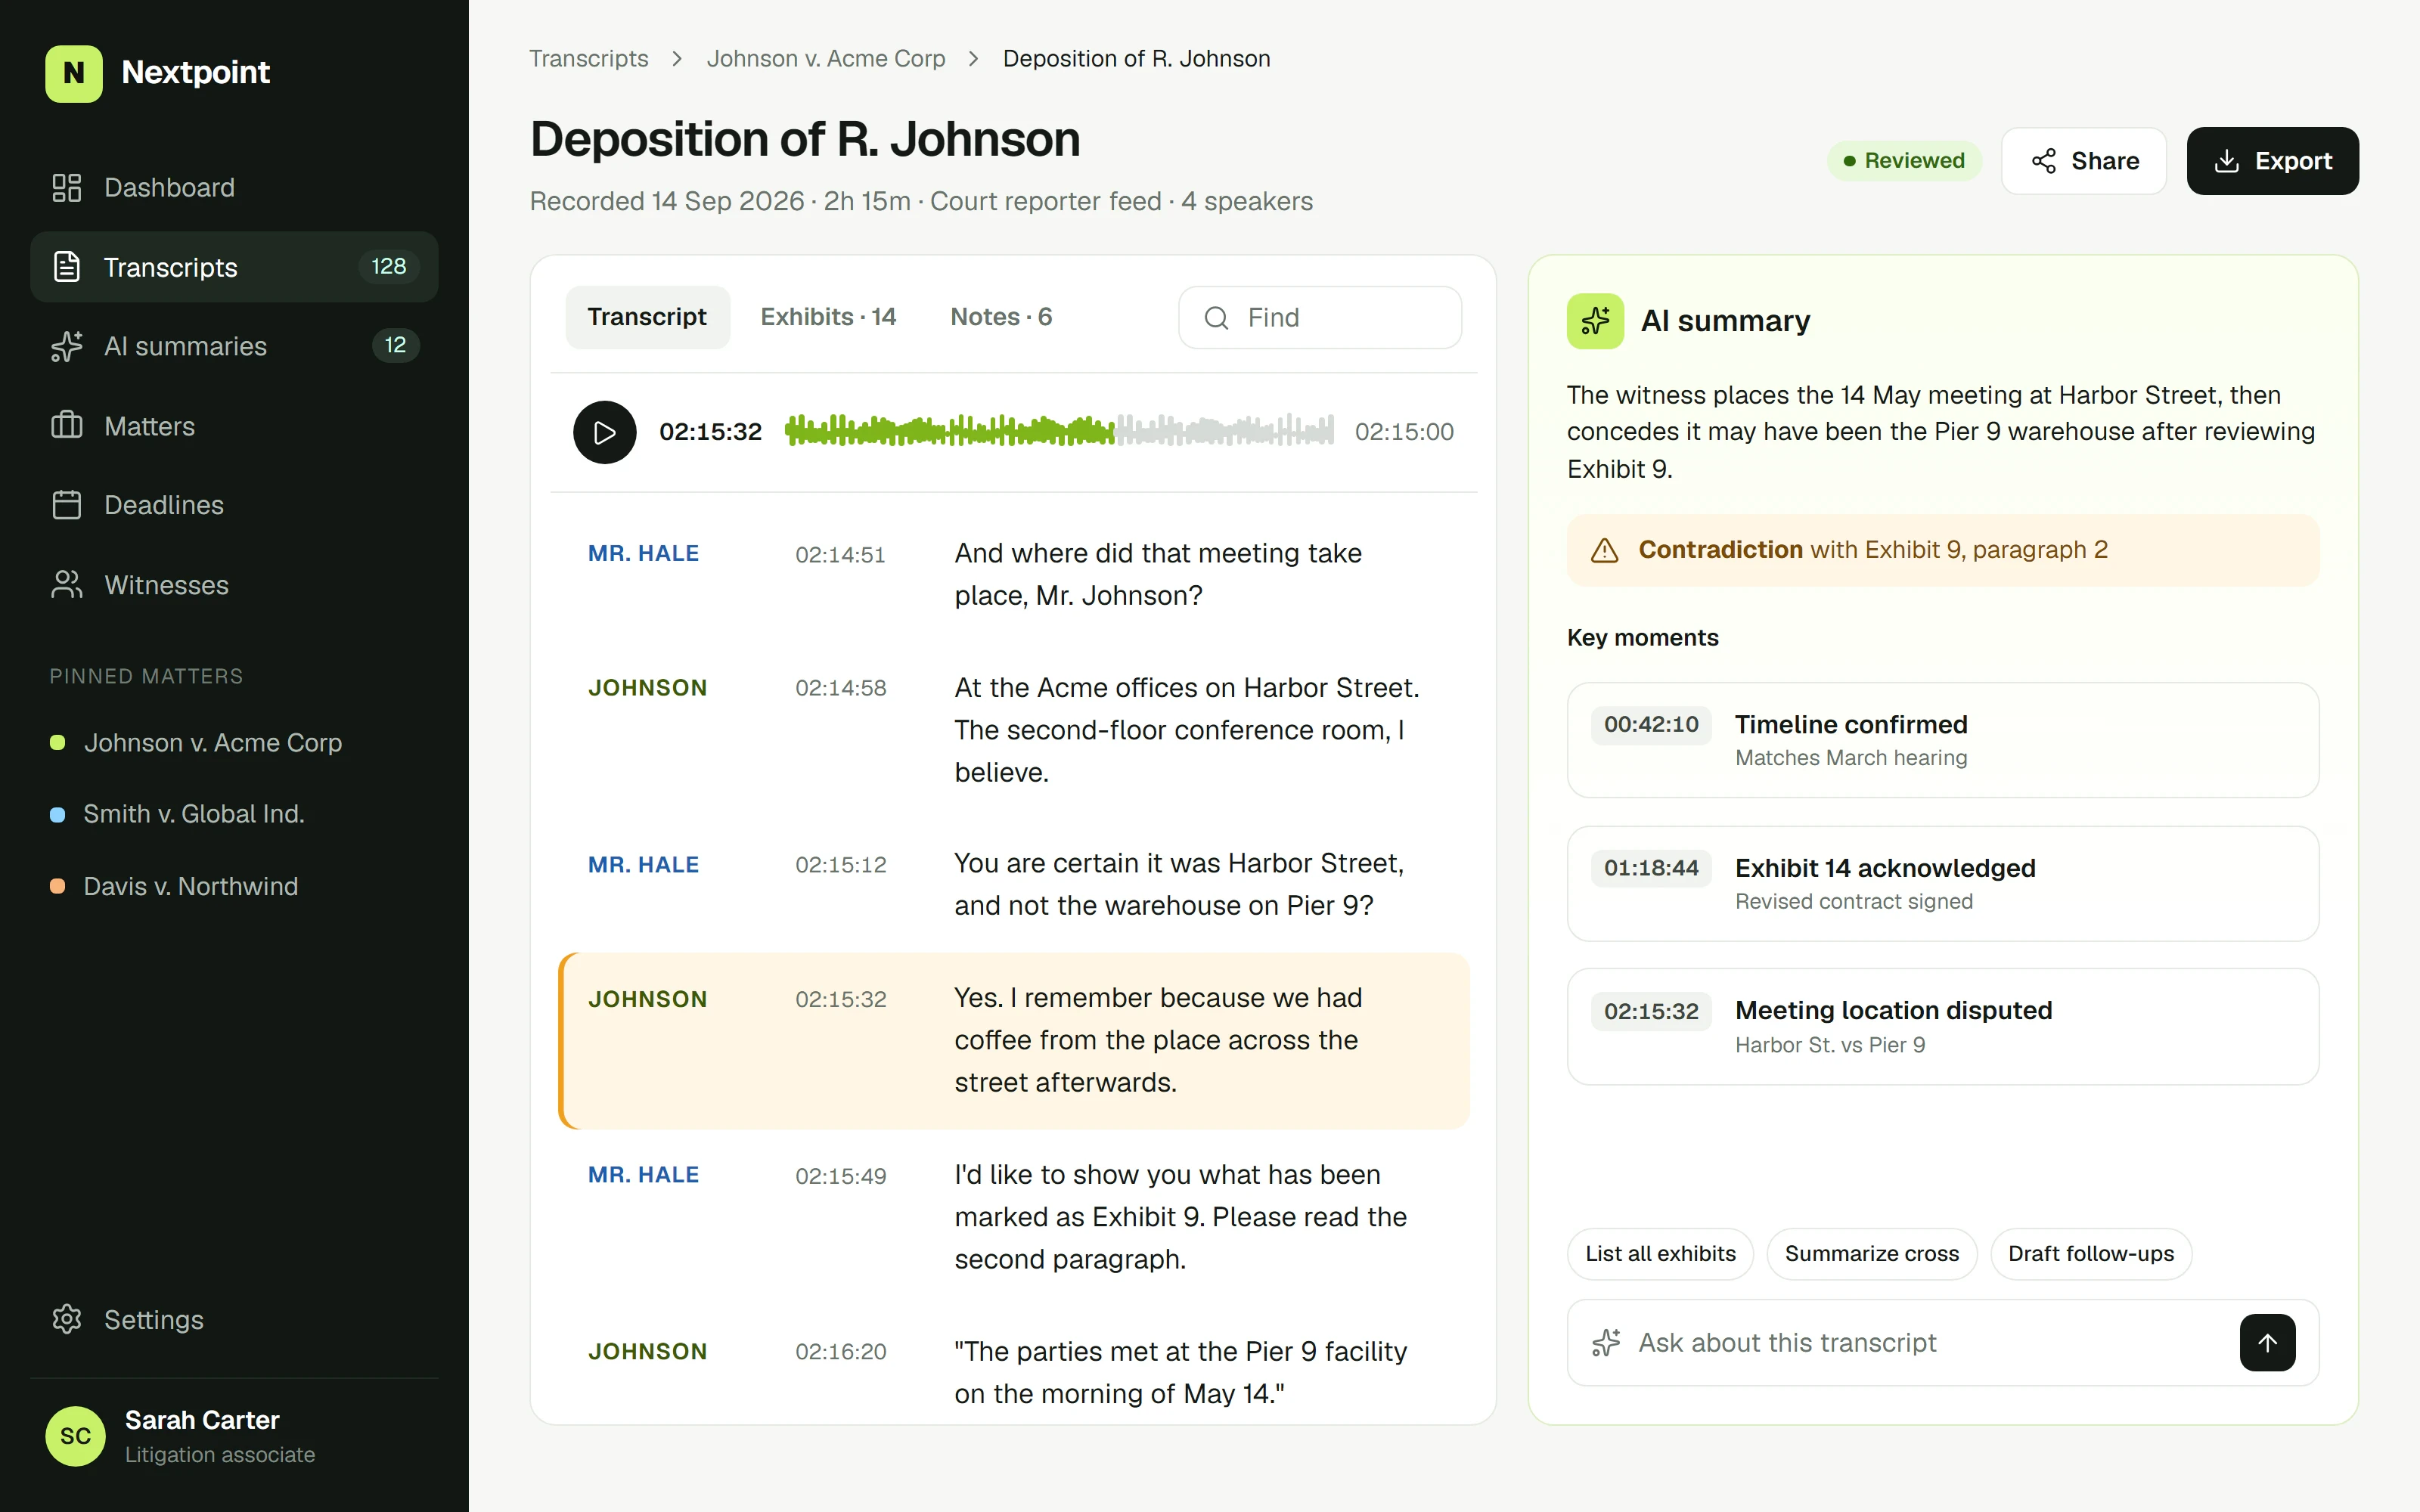Open Settings gear in sidebar
The height and width of the screenshot is (1512, 2420).
(234, 1320)
